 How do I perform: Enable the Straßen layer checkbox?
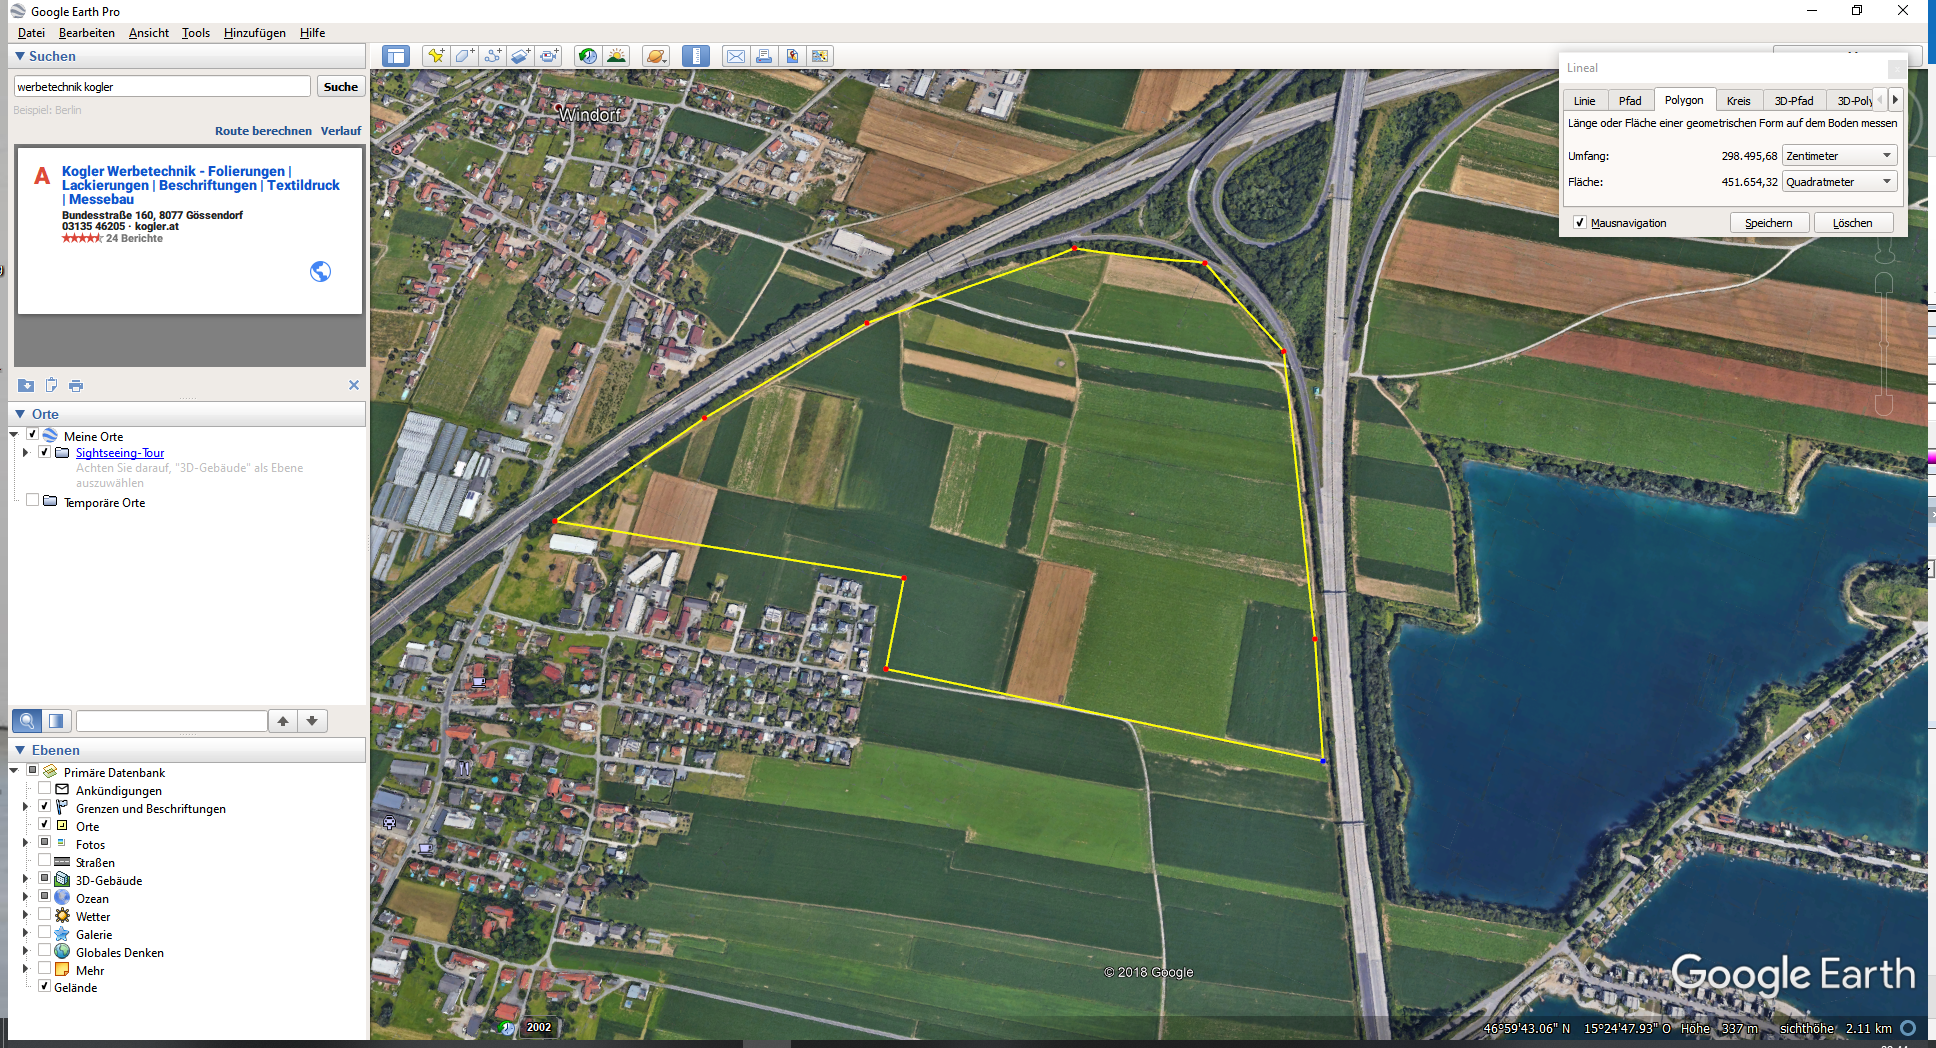point(45,861)
